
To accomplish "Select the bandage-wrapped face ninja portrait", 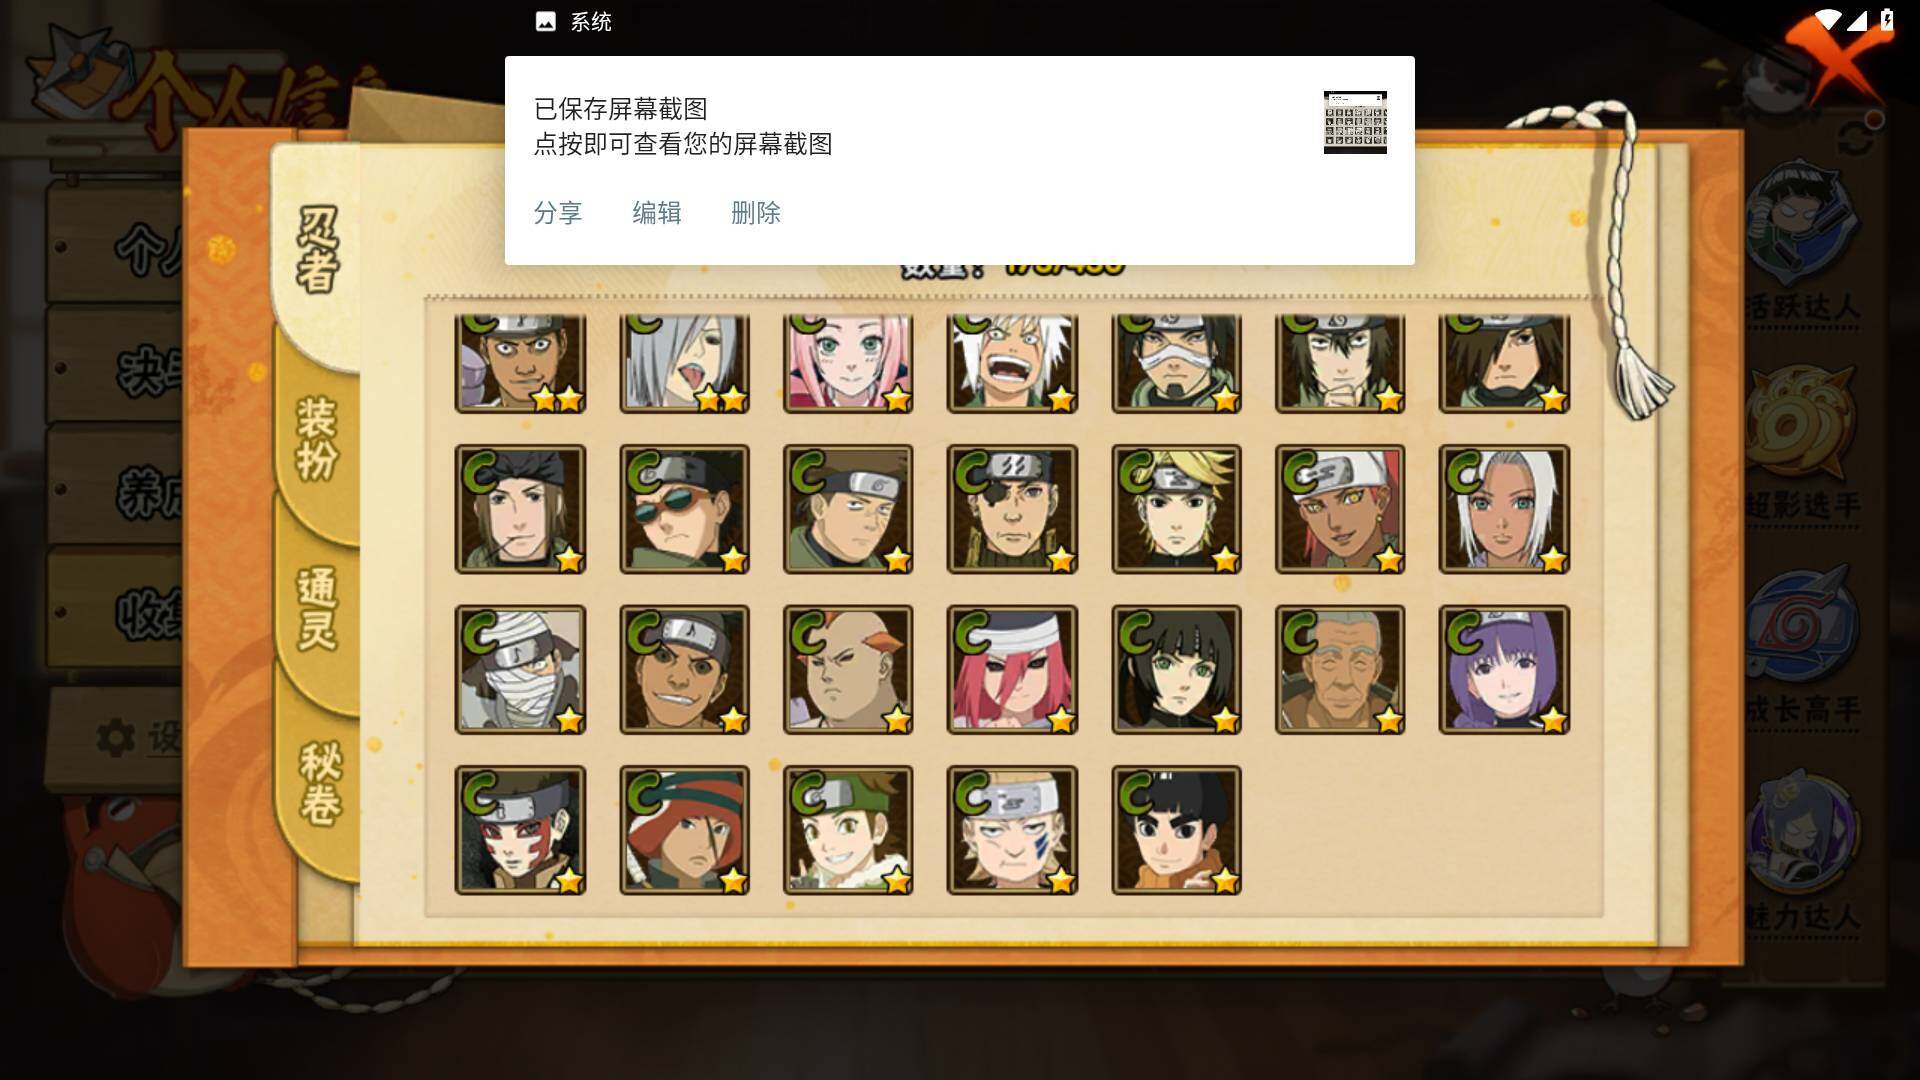I will click(520, 669).
